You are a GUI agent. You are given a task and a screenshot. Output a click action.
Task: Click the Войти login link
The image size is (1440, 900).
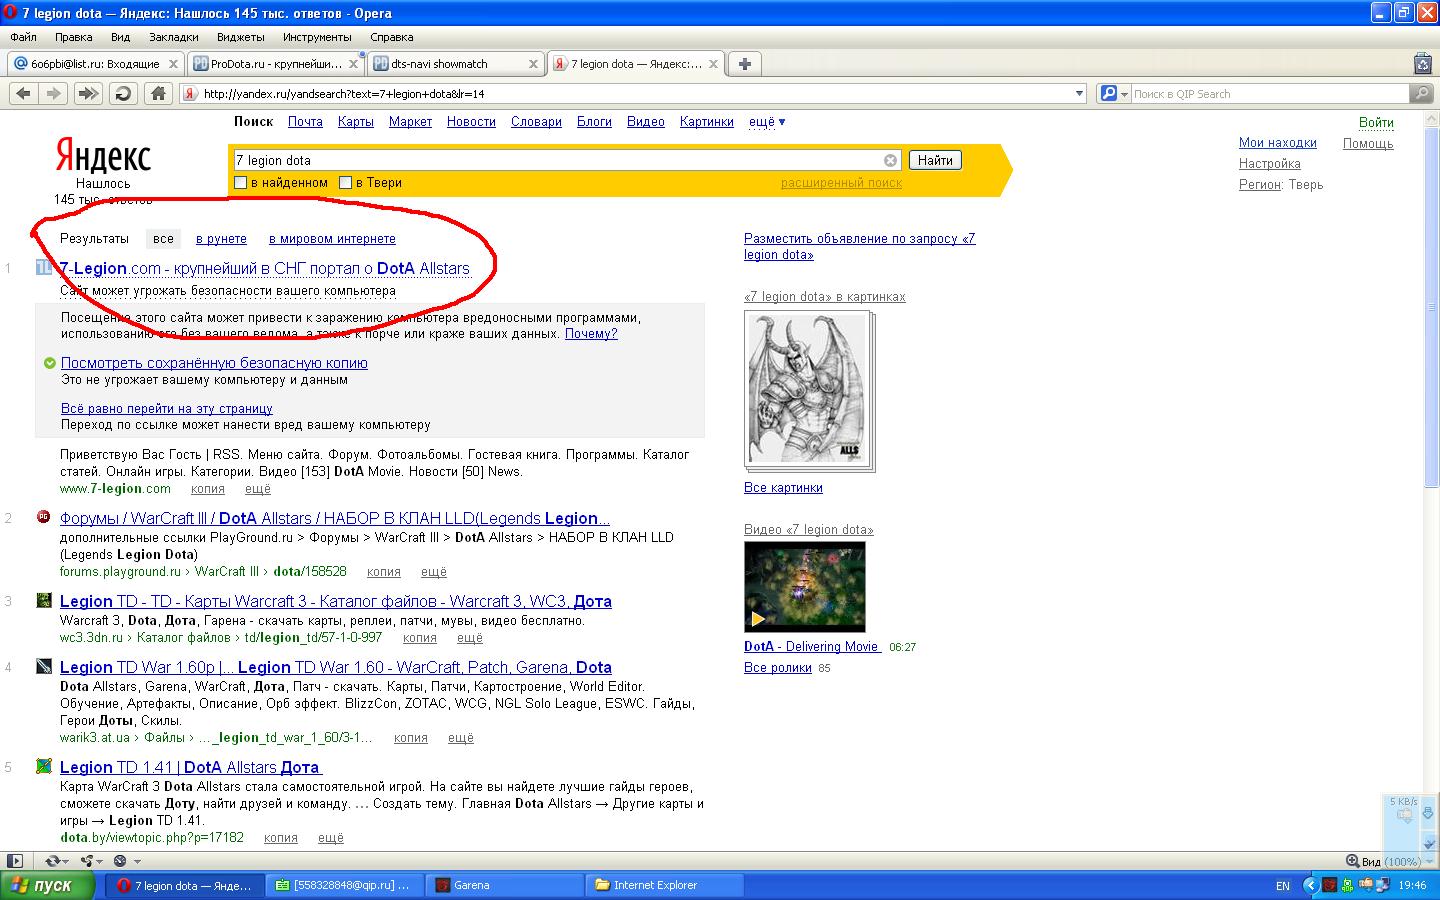(1376, 122)
